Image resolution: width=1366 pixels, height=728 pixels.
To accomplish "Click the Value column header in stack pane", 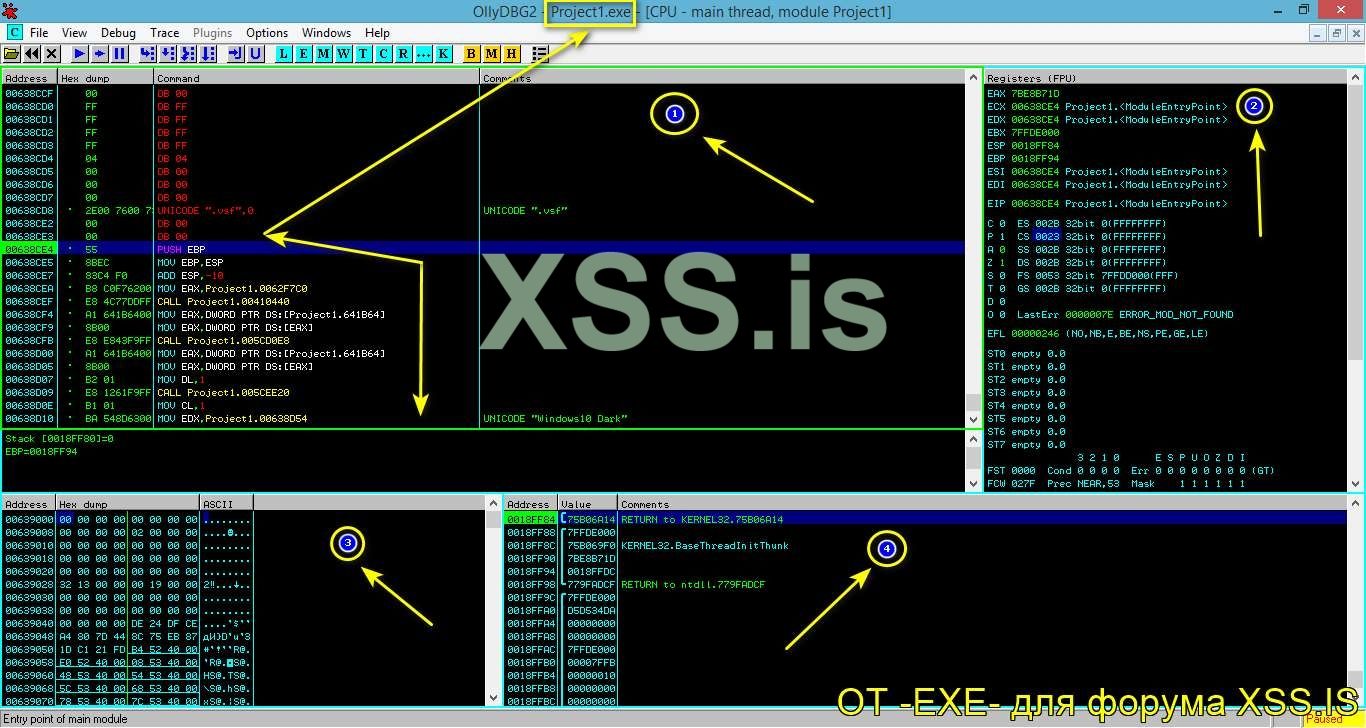I will click(586, 504).
